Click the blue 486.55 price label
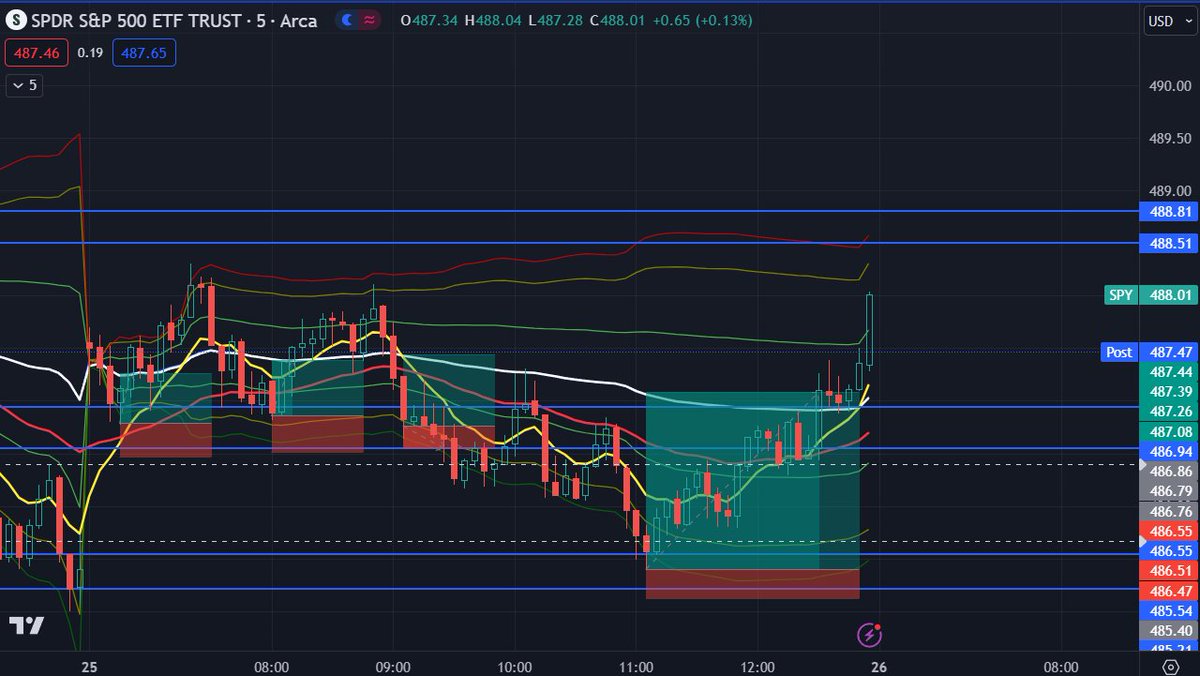This screenshot has width=1200, height=676. pyautogui.click(x=1169, y=551)
